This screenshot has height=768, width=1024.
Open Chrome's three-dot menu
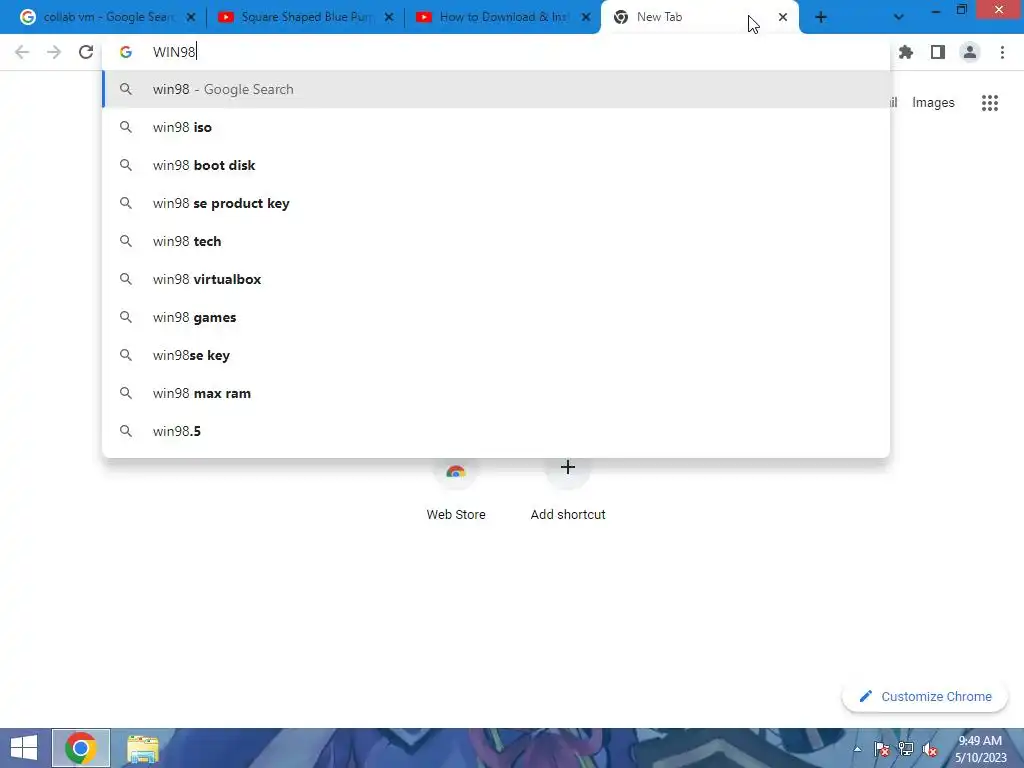[x=1002, y=52]
